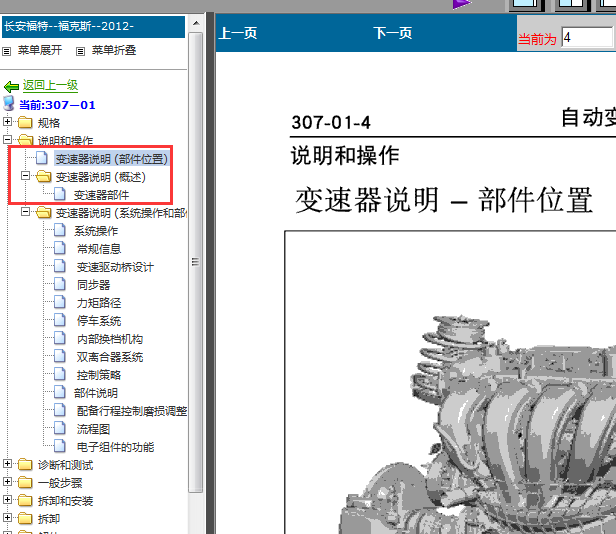
Task: Click the sidebar vertical scrollbar thumb
Action: (196, 262)
